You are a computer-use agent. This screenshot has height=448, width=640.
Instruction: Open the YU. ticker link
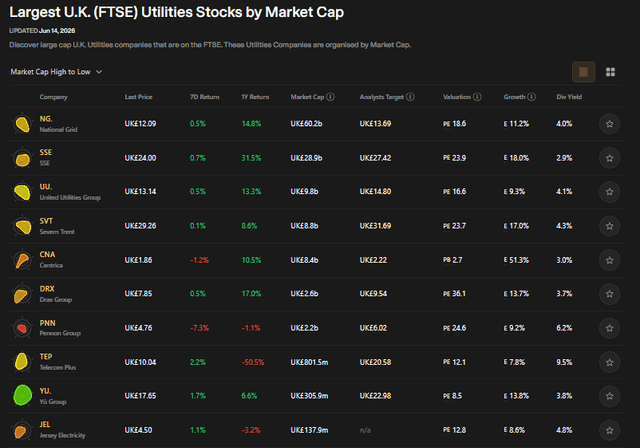[45, 390]
